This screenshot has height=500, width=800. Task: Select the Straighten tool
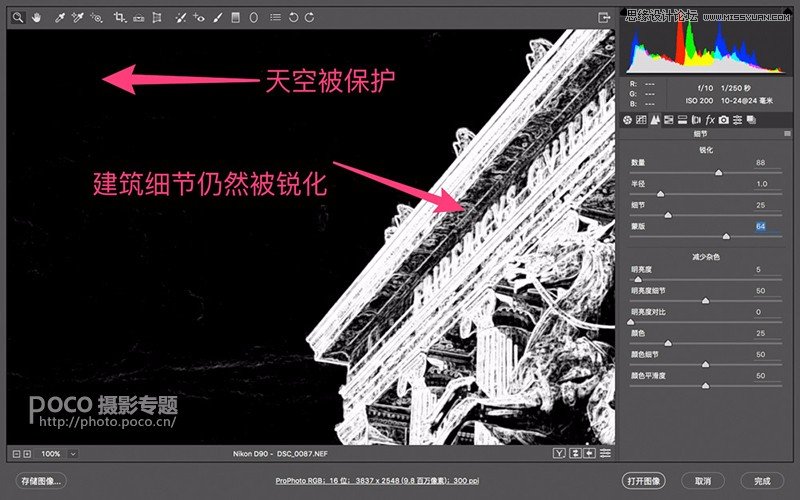(x=138, y=18)
